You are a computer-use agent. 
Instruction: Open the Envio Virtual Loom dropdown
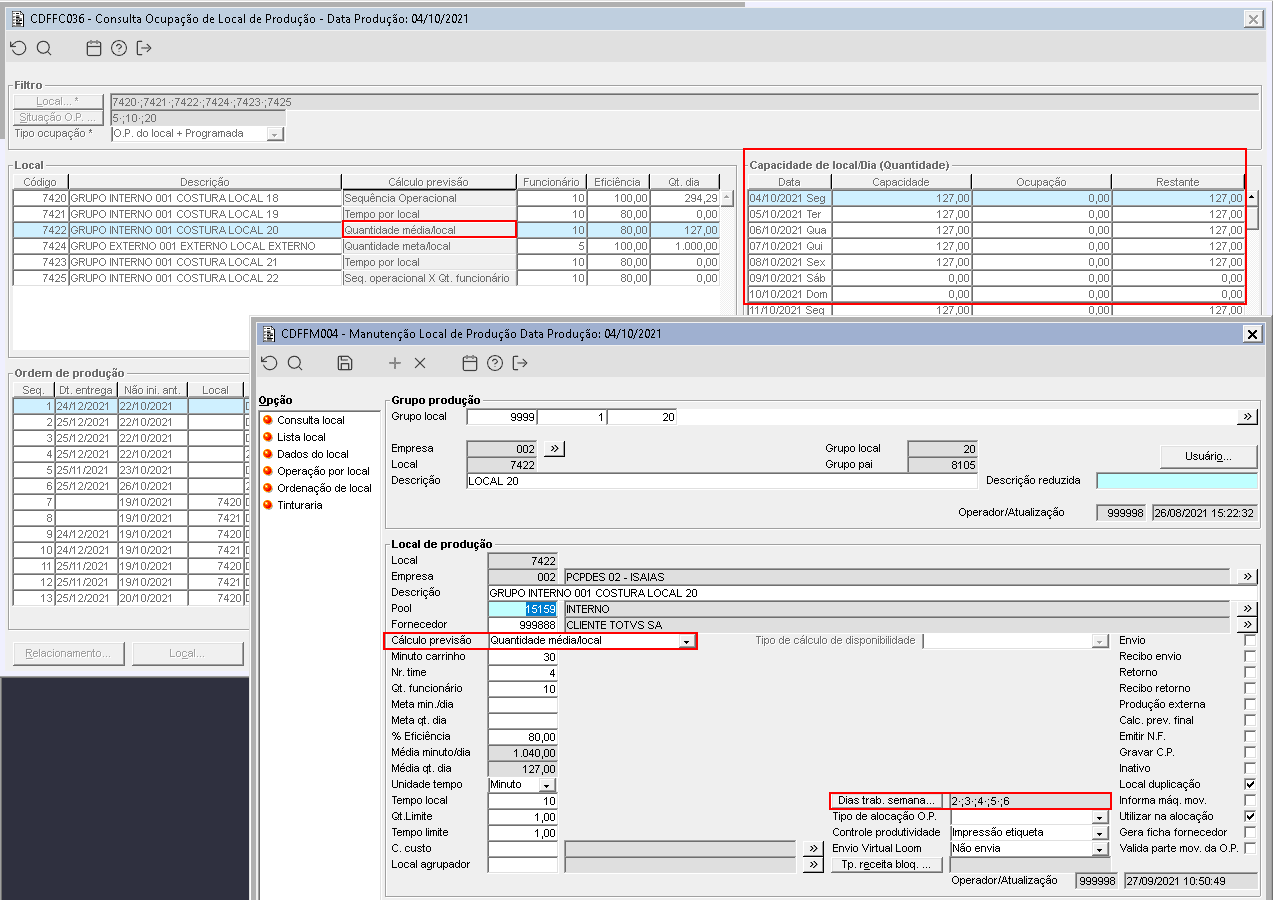[x=1101, y=849]
